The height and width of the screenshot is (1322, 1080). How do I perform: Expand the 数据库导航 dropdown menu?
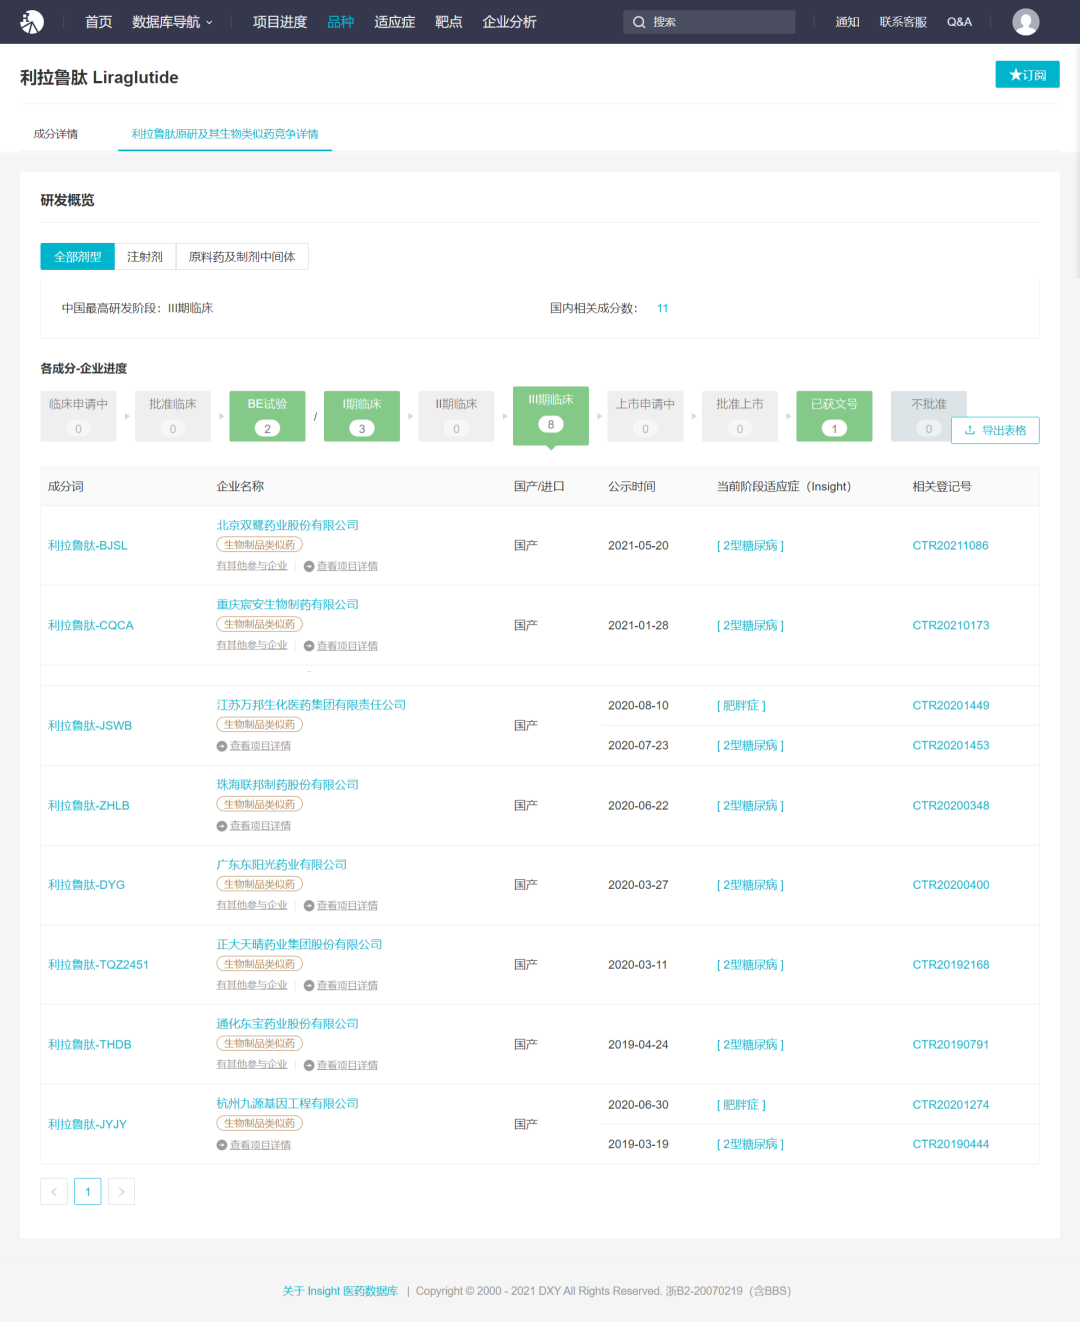(x=172, y=22)
